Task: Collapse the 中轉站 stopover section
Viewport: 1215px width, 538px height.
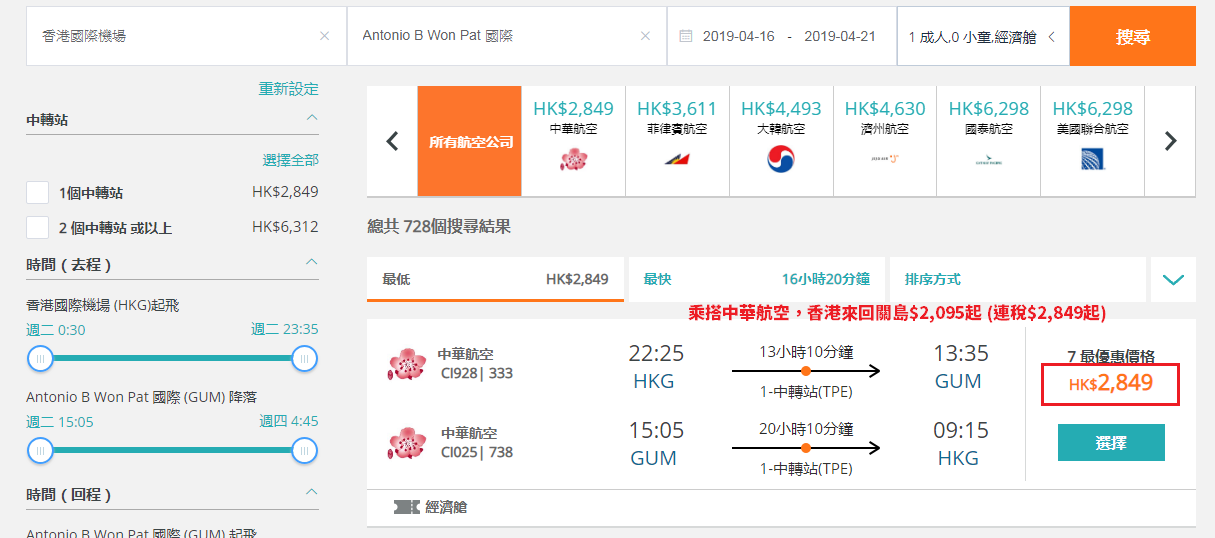Action: [x=312, y=118]
